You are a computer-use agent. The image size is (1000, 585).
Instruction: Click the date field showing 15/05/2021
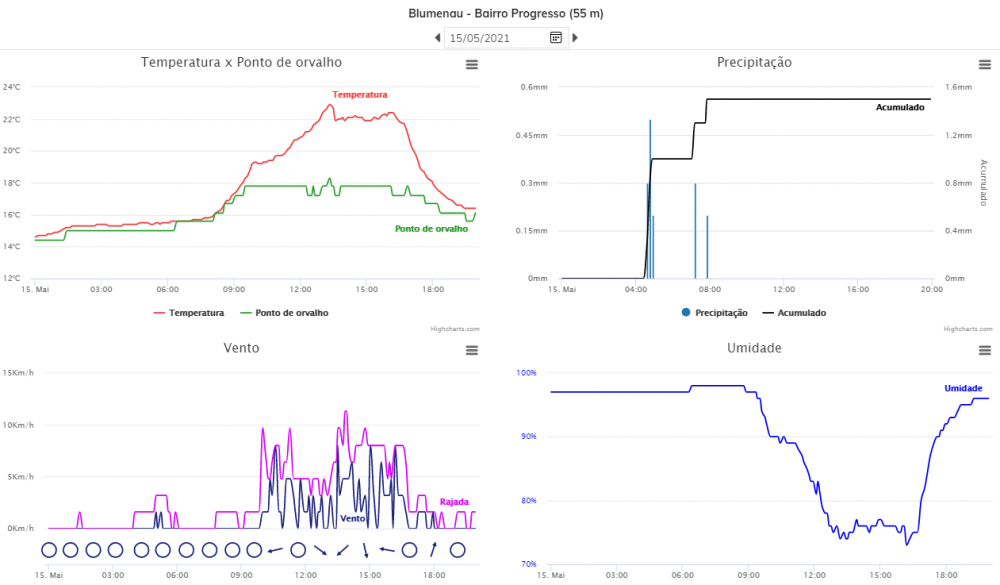pyautogui.click(x=493, y=38)
